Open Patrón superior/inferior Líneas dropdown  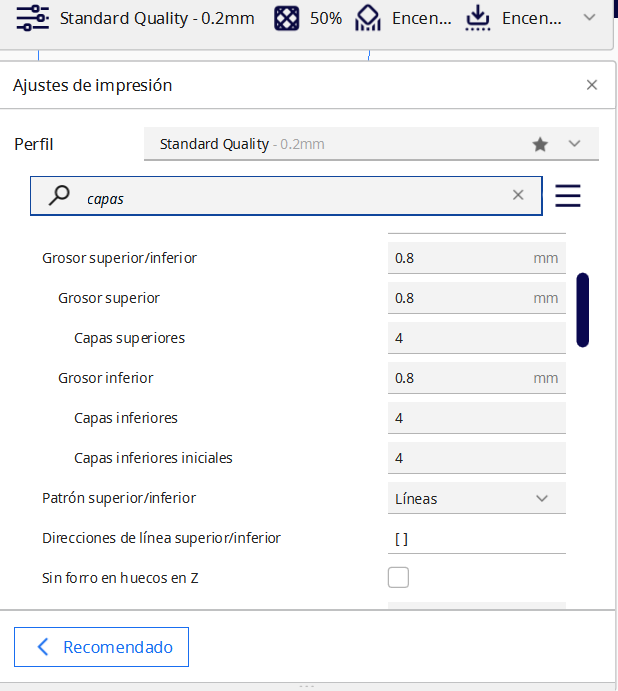(476, 498)
